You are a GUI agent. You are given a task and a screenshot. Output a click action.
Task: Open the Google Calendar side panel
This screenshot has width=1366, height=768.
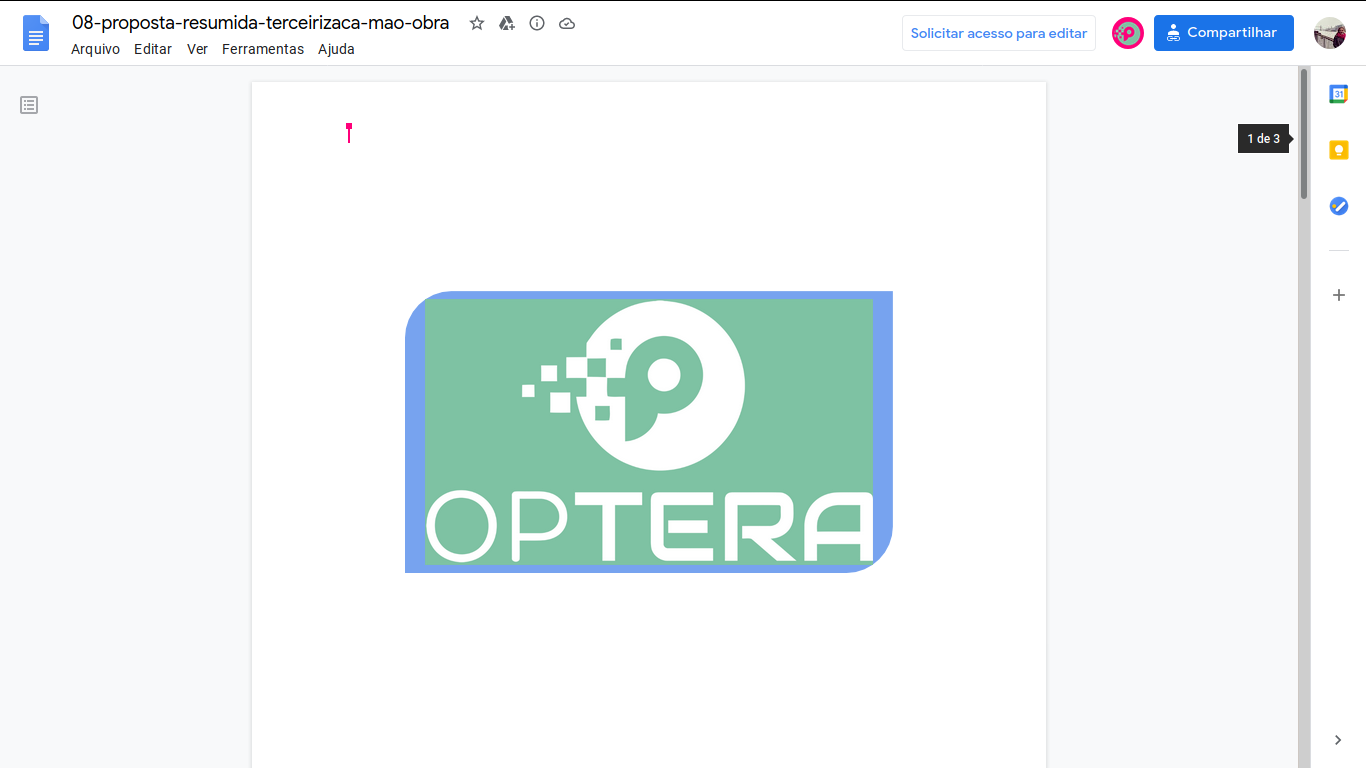pos(1339,94)
